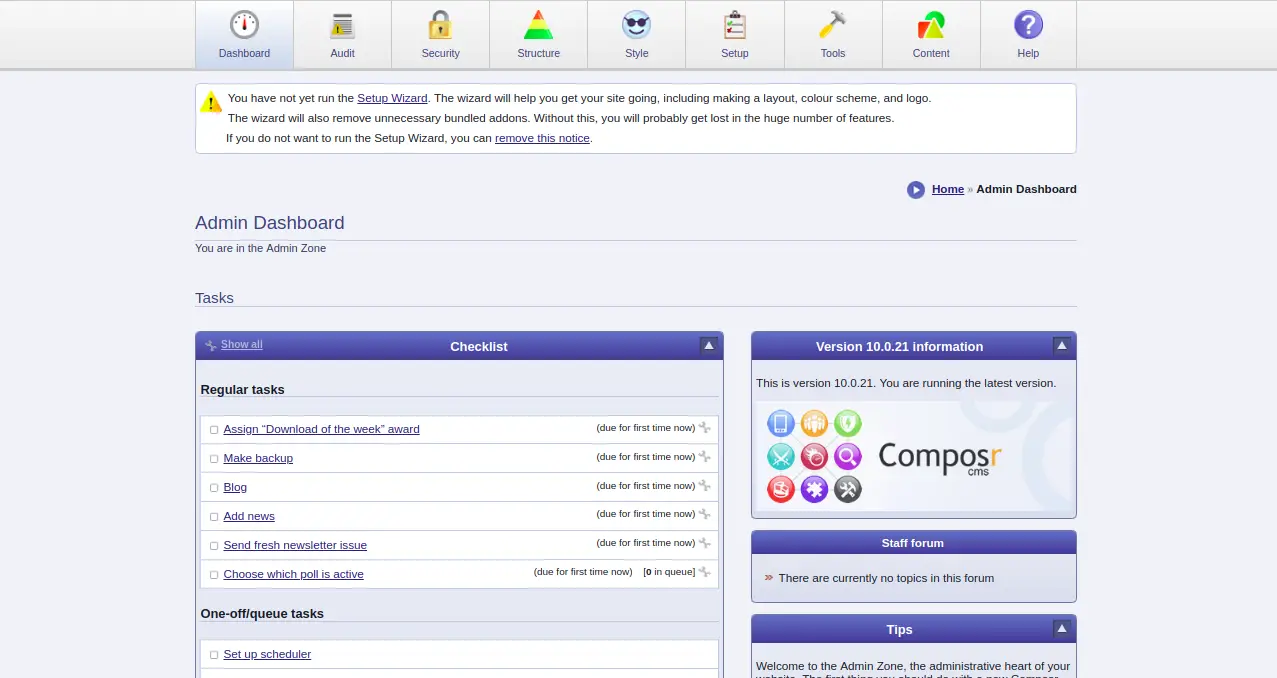Screen dimensions: 1277x678
Task: Switch to the Dashboard tab
Action: [244, 35]
